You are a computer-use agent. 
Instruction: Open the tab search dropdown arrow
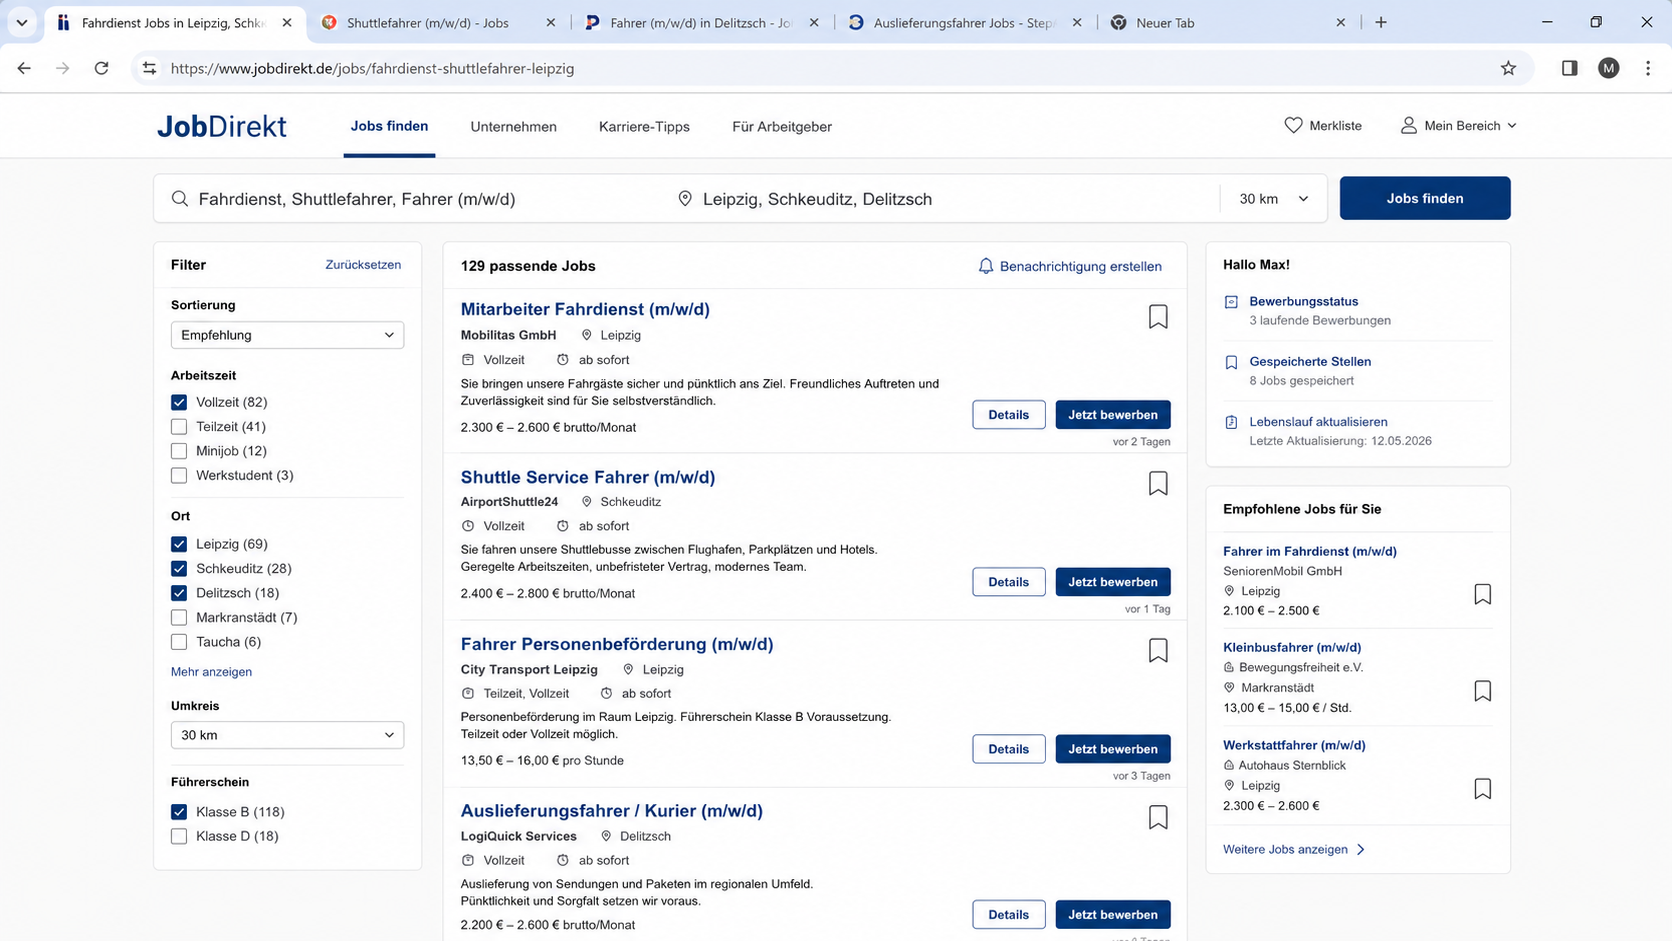click(x=21, y=22)
